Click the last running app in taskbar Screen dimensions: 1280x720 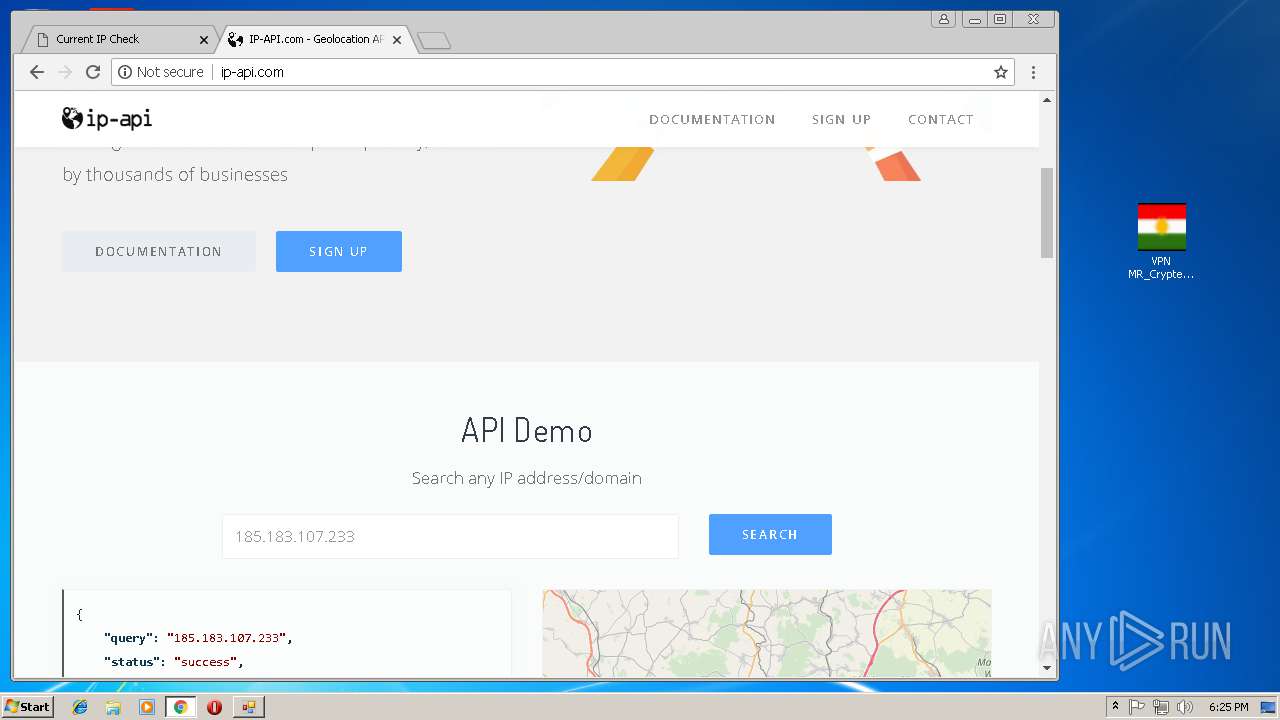(x=248, y=707)
